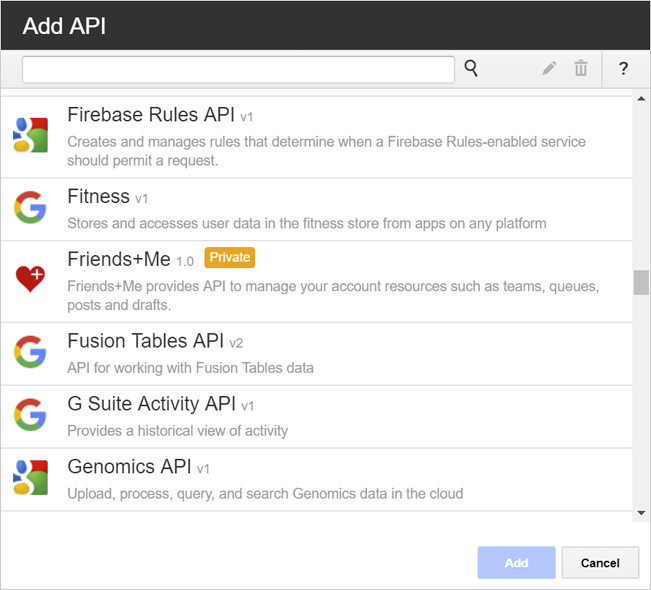Open help with the question mark icon
The height and width of the screenshot is (590, 651).
[x=623, y=69]
